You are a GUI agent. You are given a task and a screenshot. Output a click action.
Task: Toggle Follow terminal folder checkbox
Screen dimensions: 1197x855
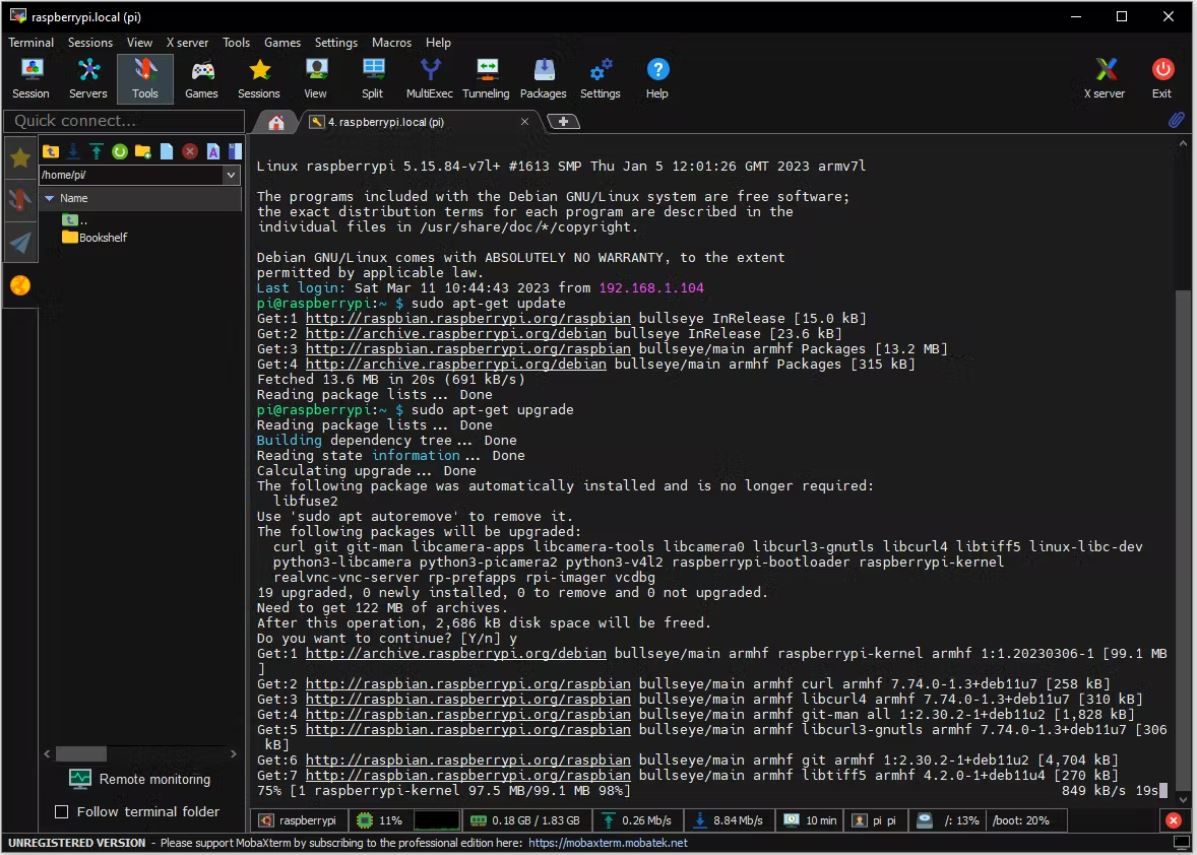(62, 811)
